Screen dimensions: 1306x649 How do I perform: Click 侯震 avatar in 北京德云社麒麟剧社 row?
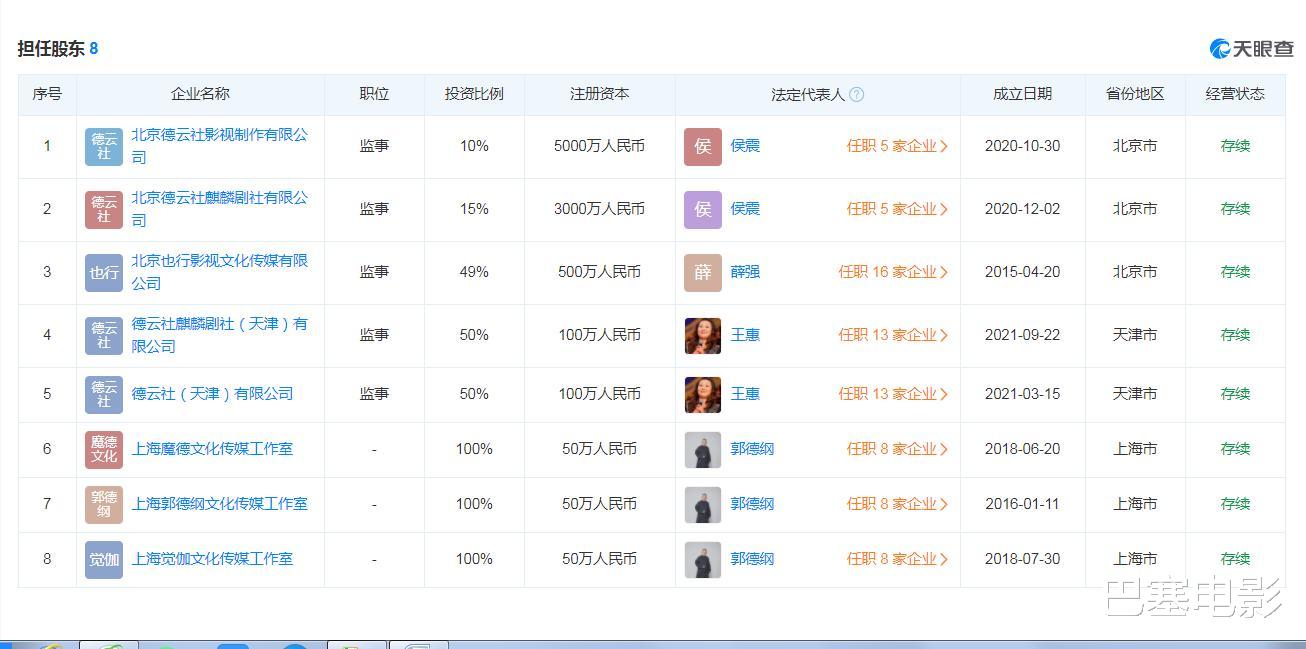(703, 209)
